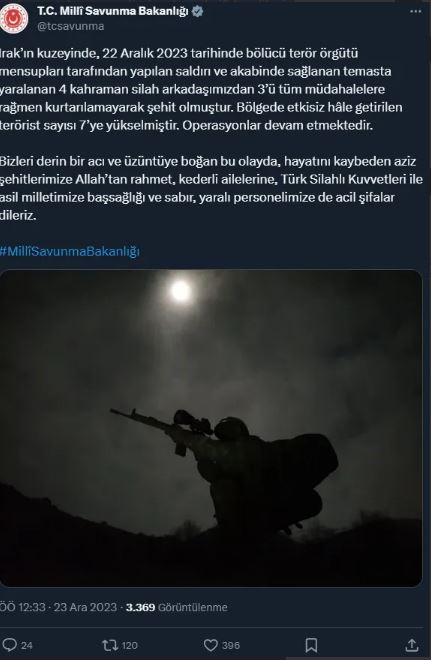
Task: Open the soldier silhouette photo
Action: pyautogui.click(x=210, y=428)
